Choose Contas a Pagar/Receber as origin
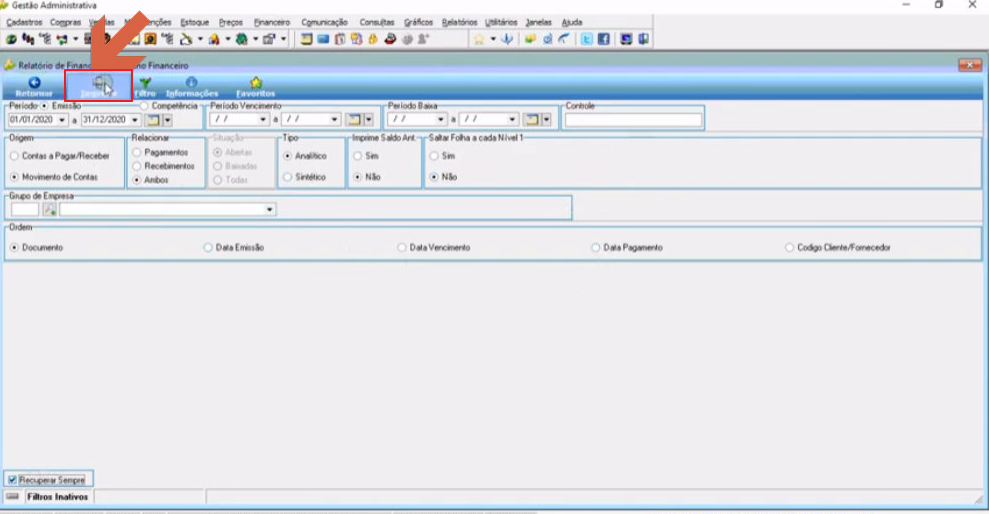The width and height of the screenshot is (989, 514). 14,156
